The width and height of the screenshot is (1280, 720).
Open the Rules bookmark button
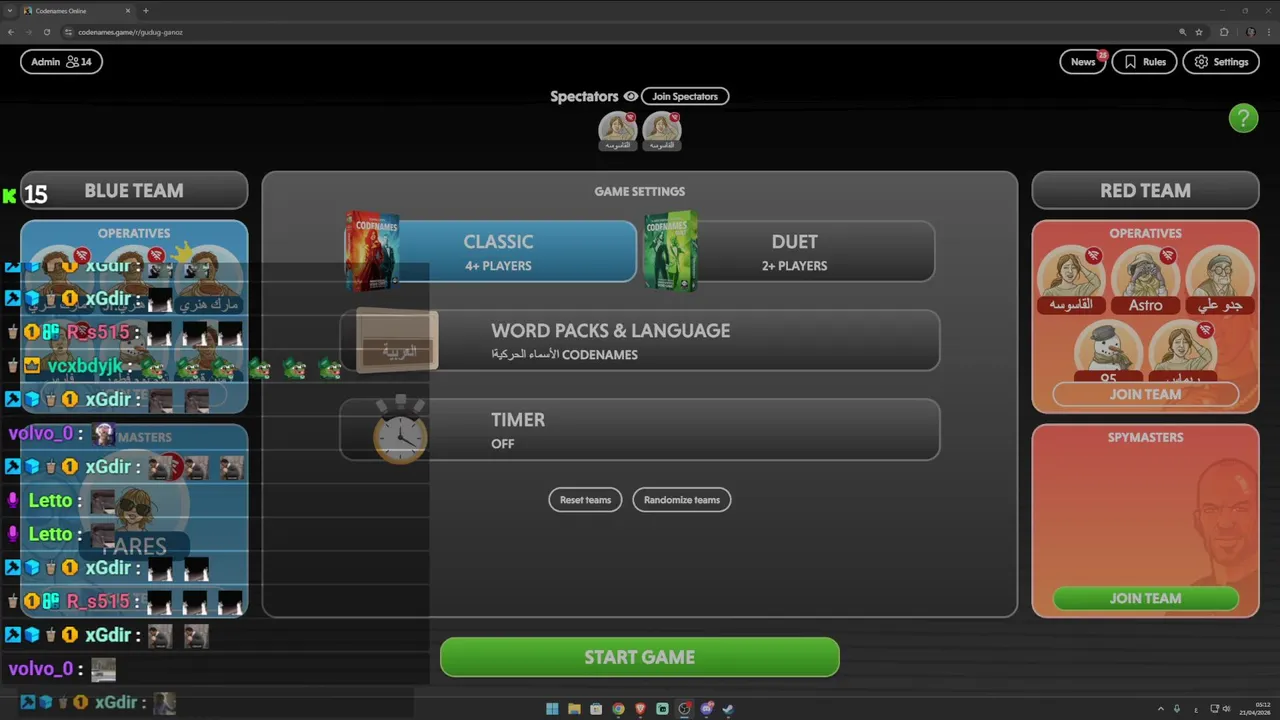coord(1144,62)
